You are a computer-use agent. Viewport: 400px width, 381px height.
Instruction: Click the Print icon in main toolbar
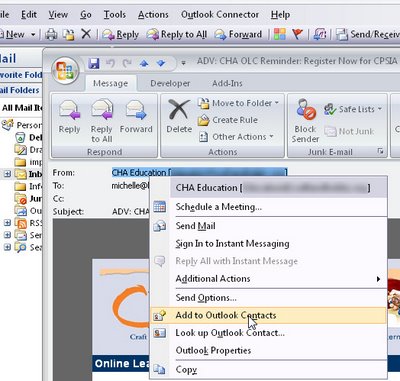point(51,34)
